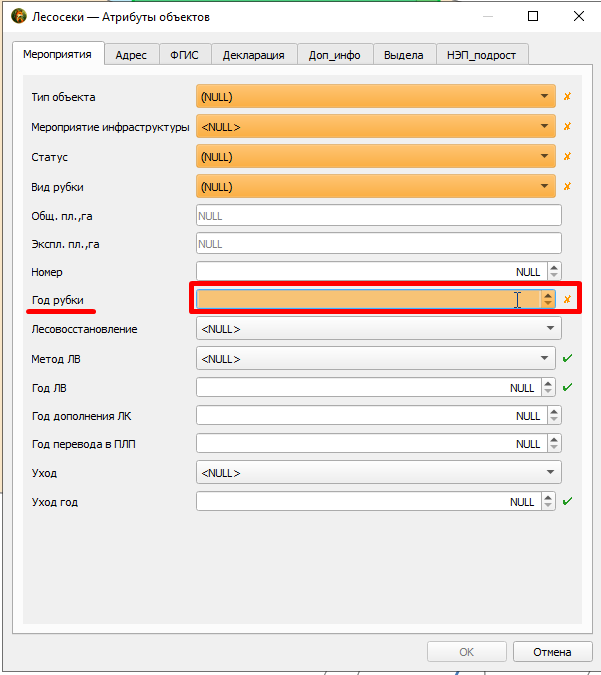
Task: Open the Тип объекта dropdown
Action: (x=375, y=96)
